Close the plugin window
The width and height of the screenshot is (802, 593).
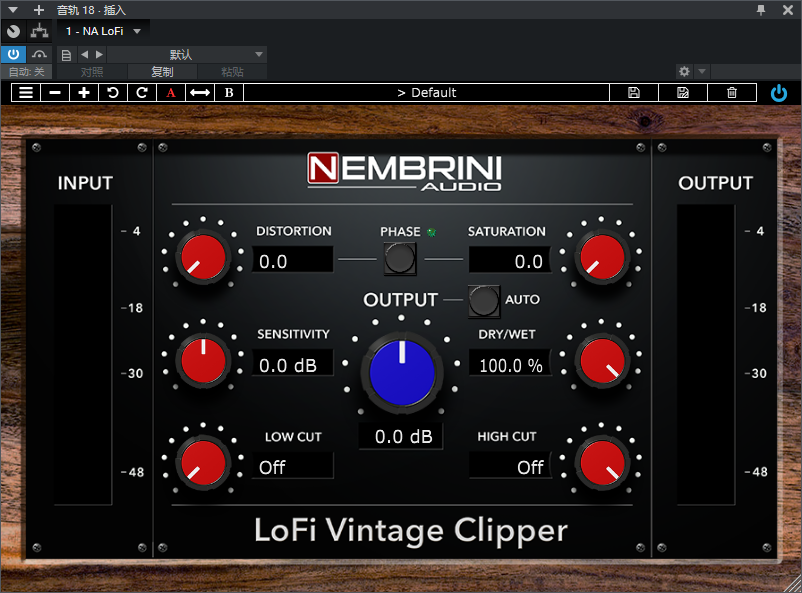[x=788, y=10]
